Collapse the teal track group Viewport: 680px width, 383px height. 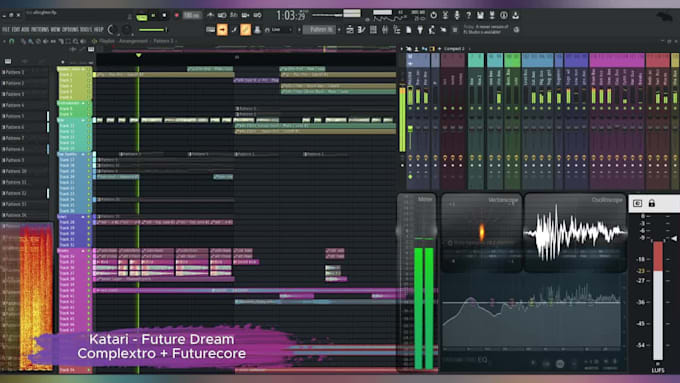point(84,120)
